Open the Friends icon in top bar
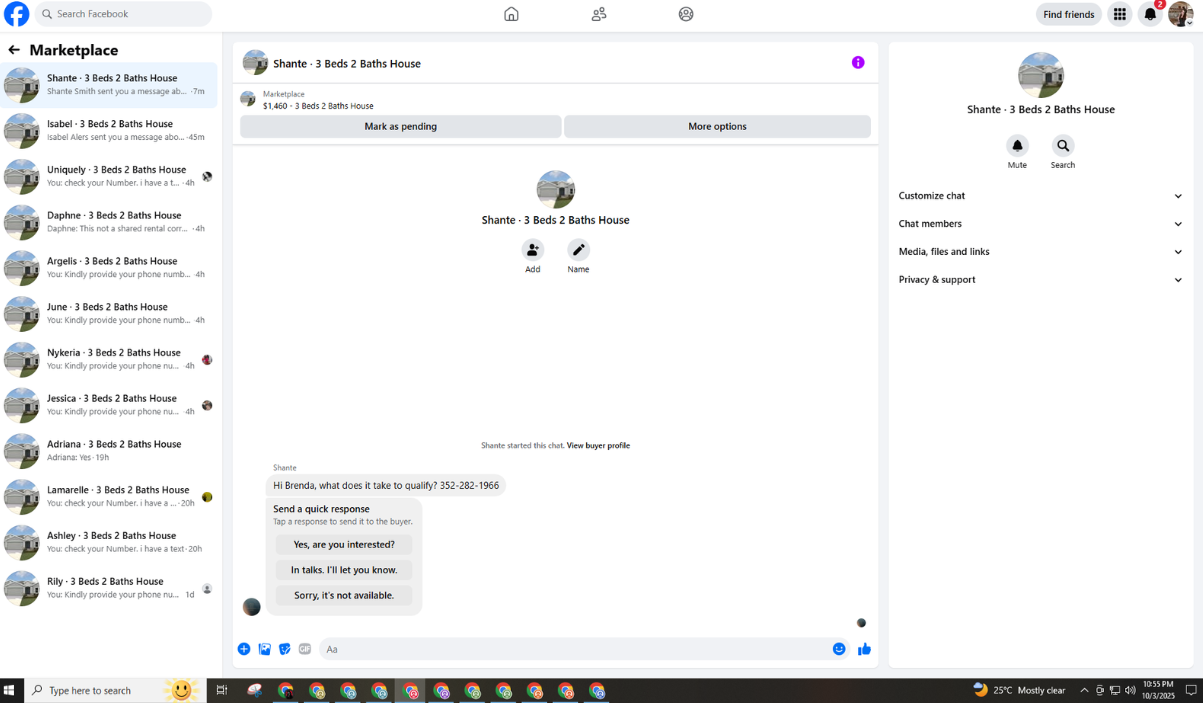Viewport: 1203px width, 703px height. point(599,14)
